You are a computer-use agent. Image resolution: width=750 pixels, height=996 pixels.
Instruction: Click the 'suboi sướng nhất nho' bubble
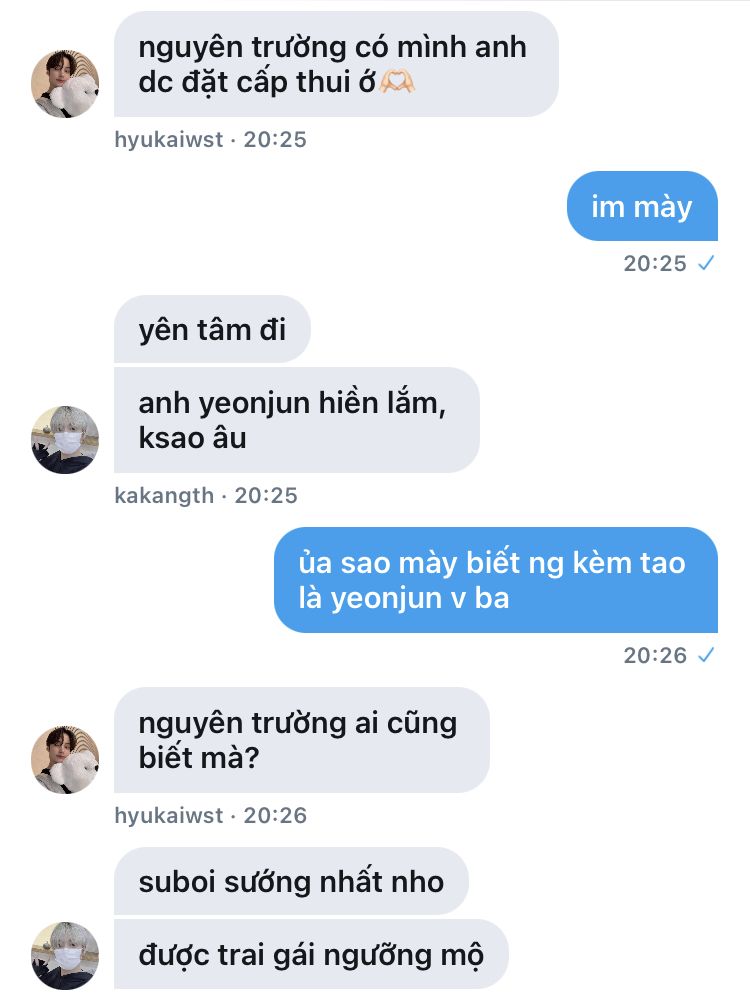click(x=291, y=881)
